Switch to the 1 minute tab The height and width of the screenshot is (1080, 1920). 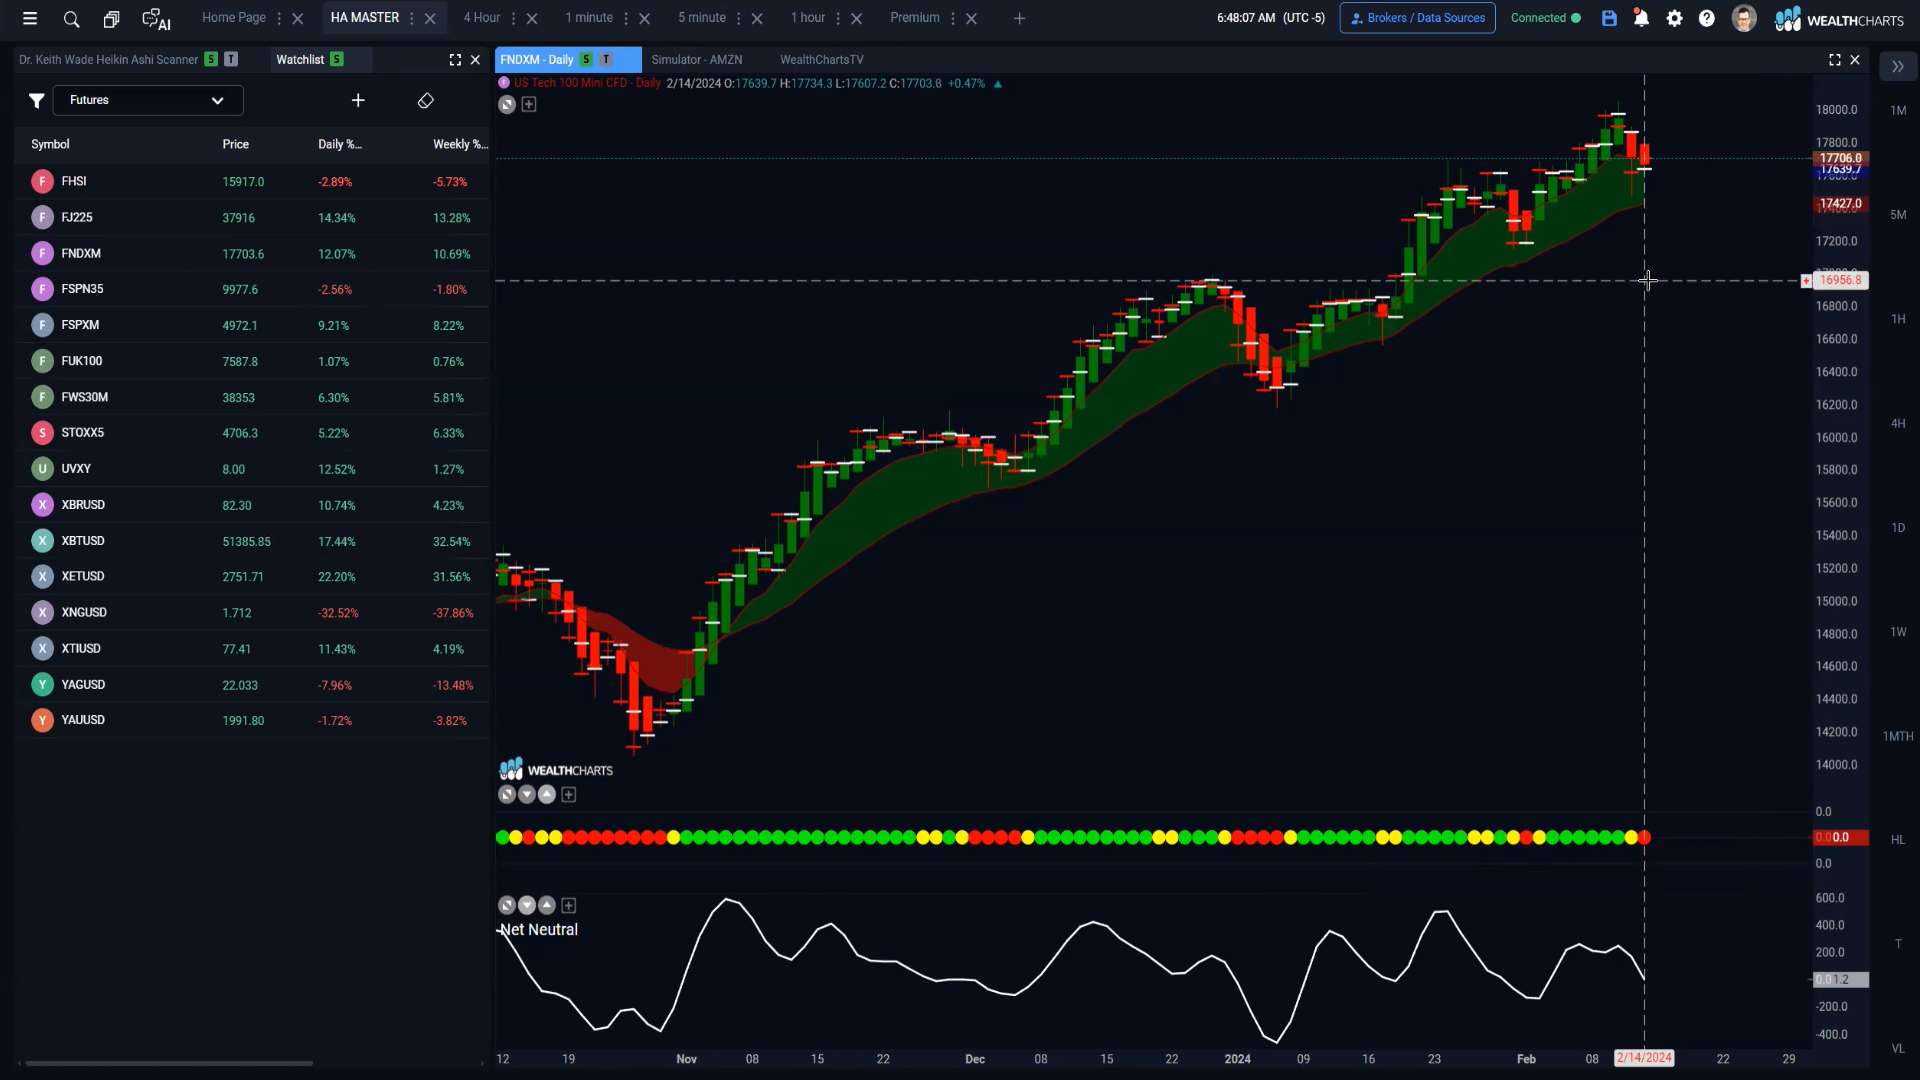[589, 18]
